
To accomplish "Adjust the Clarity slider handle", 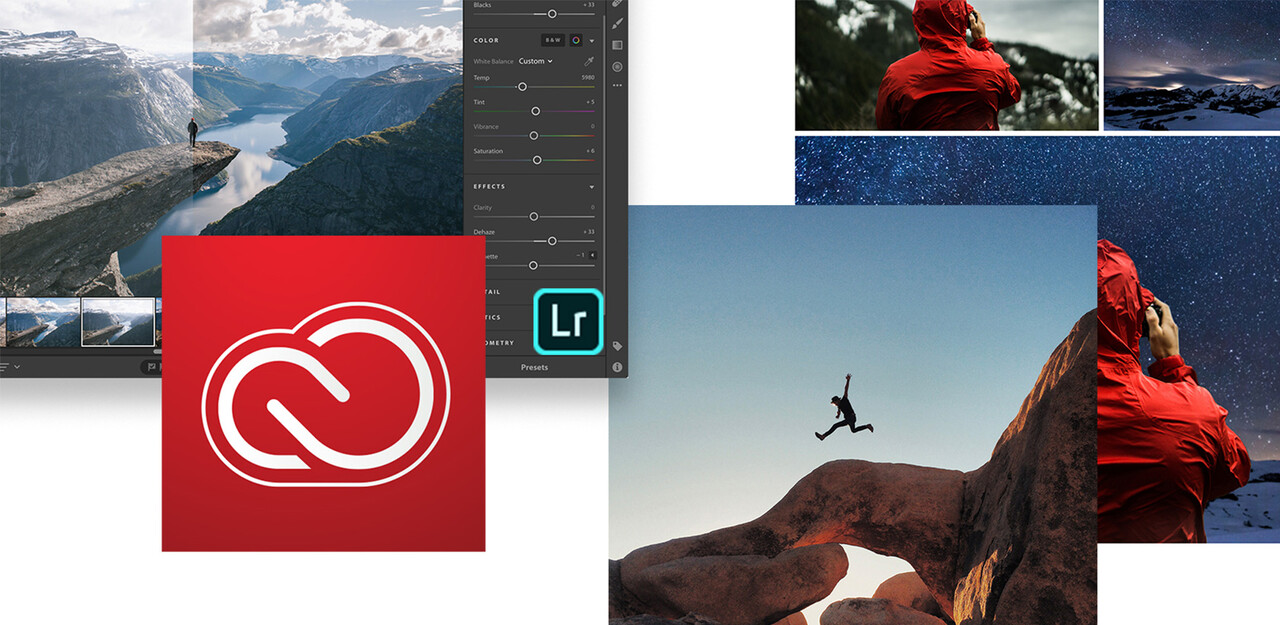I will 534,216.
